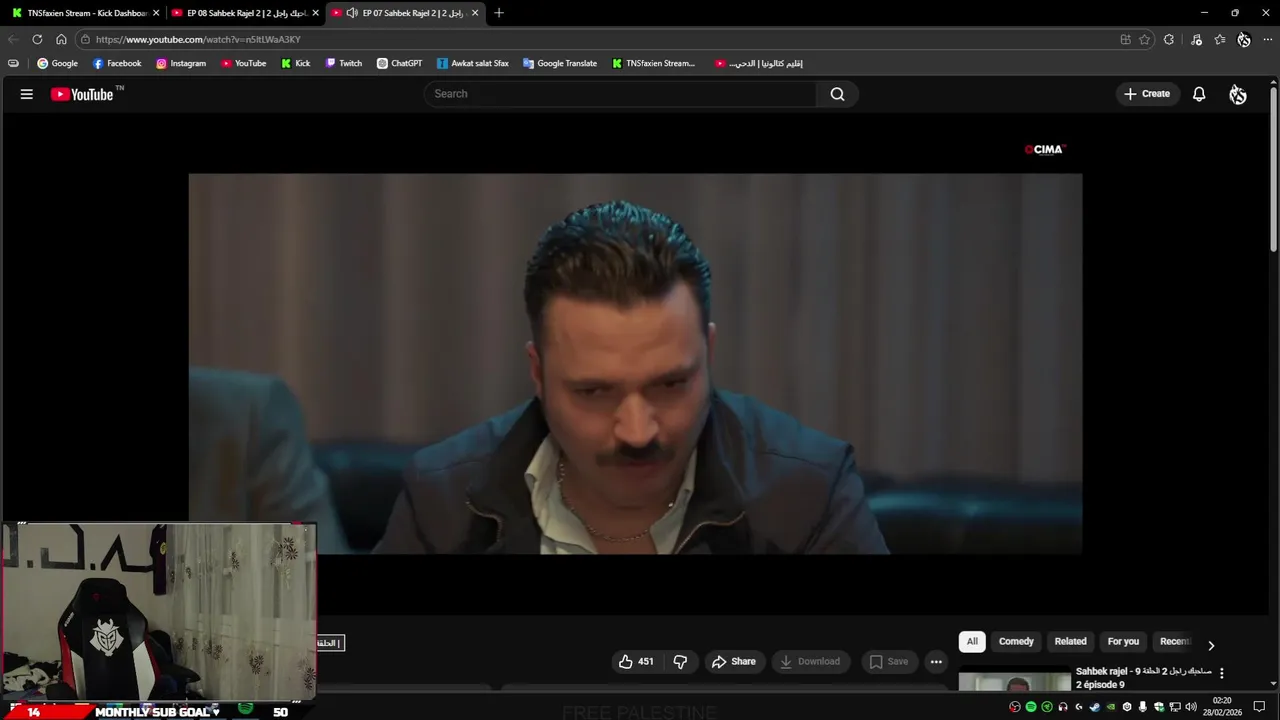This screenshot has width=1280, height=720.
Task: Select the Comedy filter chip
Action: point(1016,641)
